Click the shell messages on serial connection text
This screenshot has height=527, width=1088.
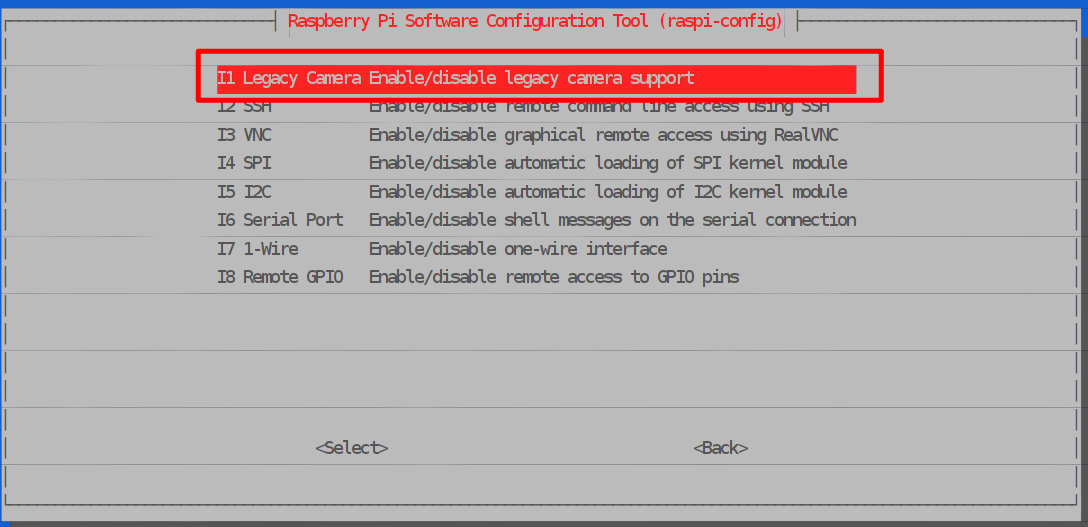pyautogui.click(x=612, y=220)
